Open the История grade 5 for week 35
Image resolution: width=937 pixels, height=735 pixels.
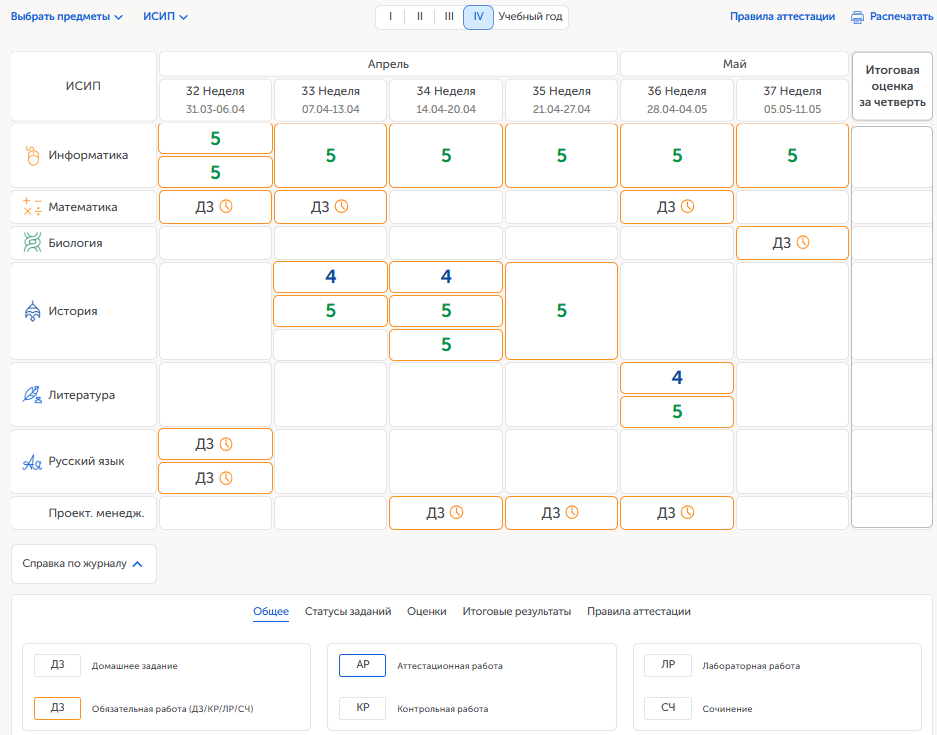[x=561, y=311]
